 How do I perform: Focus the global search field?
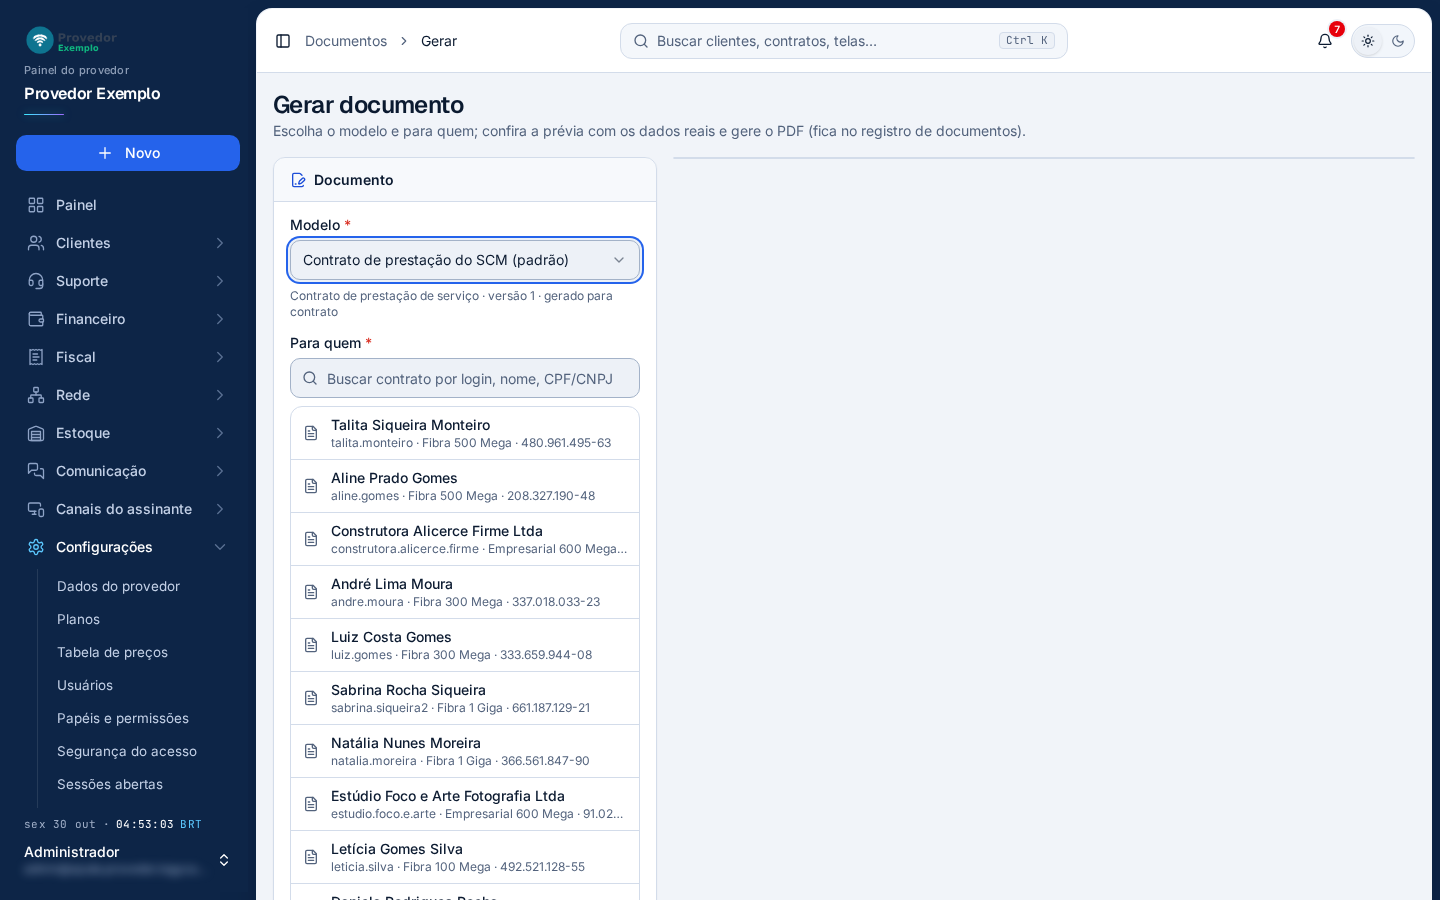[844, 41]
